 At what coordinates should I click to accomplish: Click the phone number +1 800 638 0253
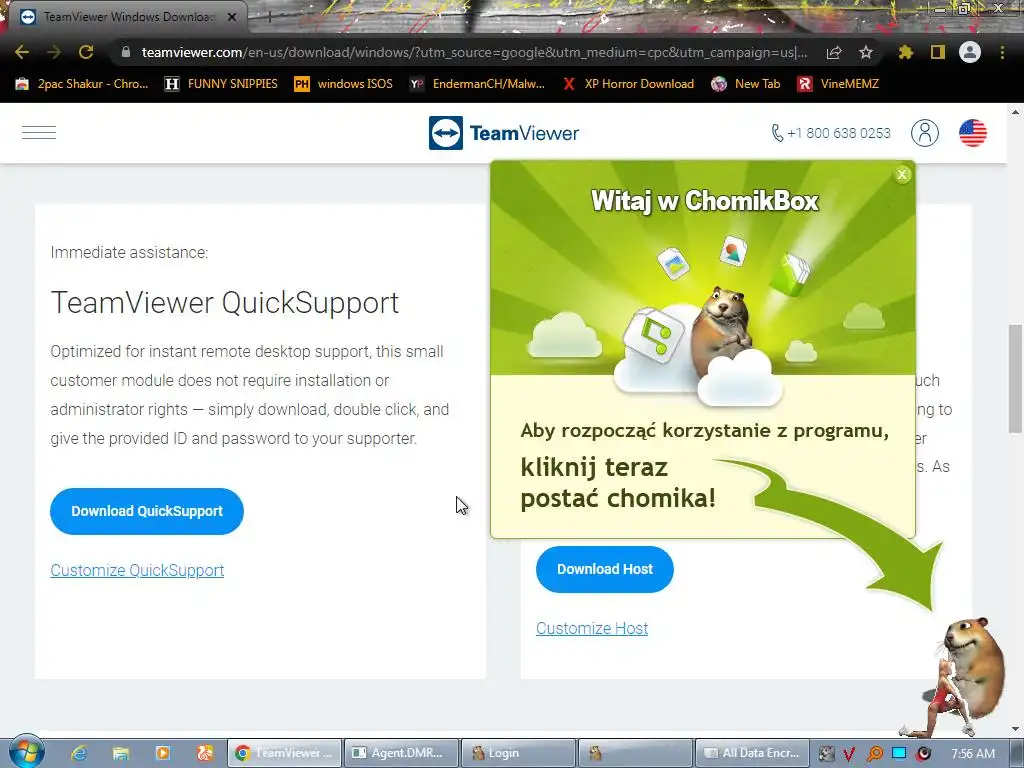point(831,133)
